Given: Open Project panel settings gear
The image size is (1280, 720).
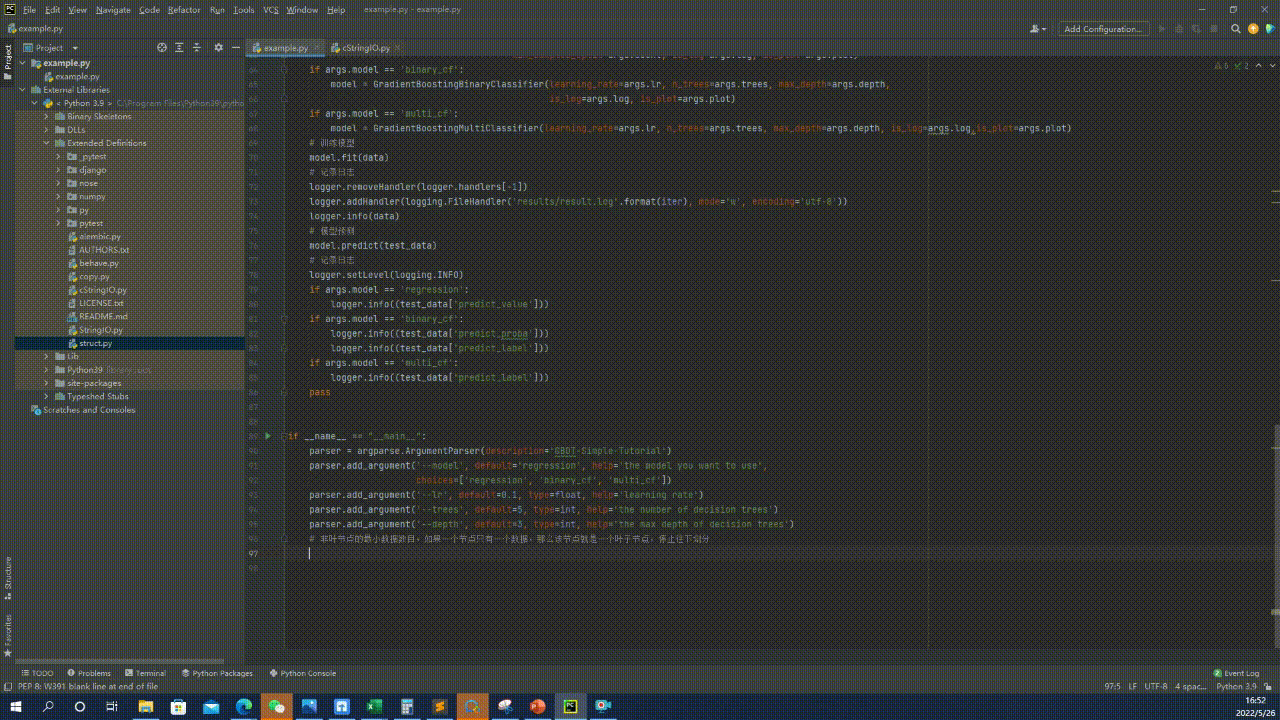Looking at the screenshot, I should [x=219, y=47].
